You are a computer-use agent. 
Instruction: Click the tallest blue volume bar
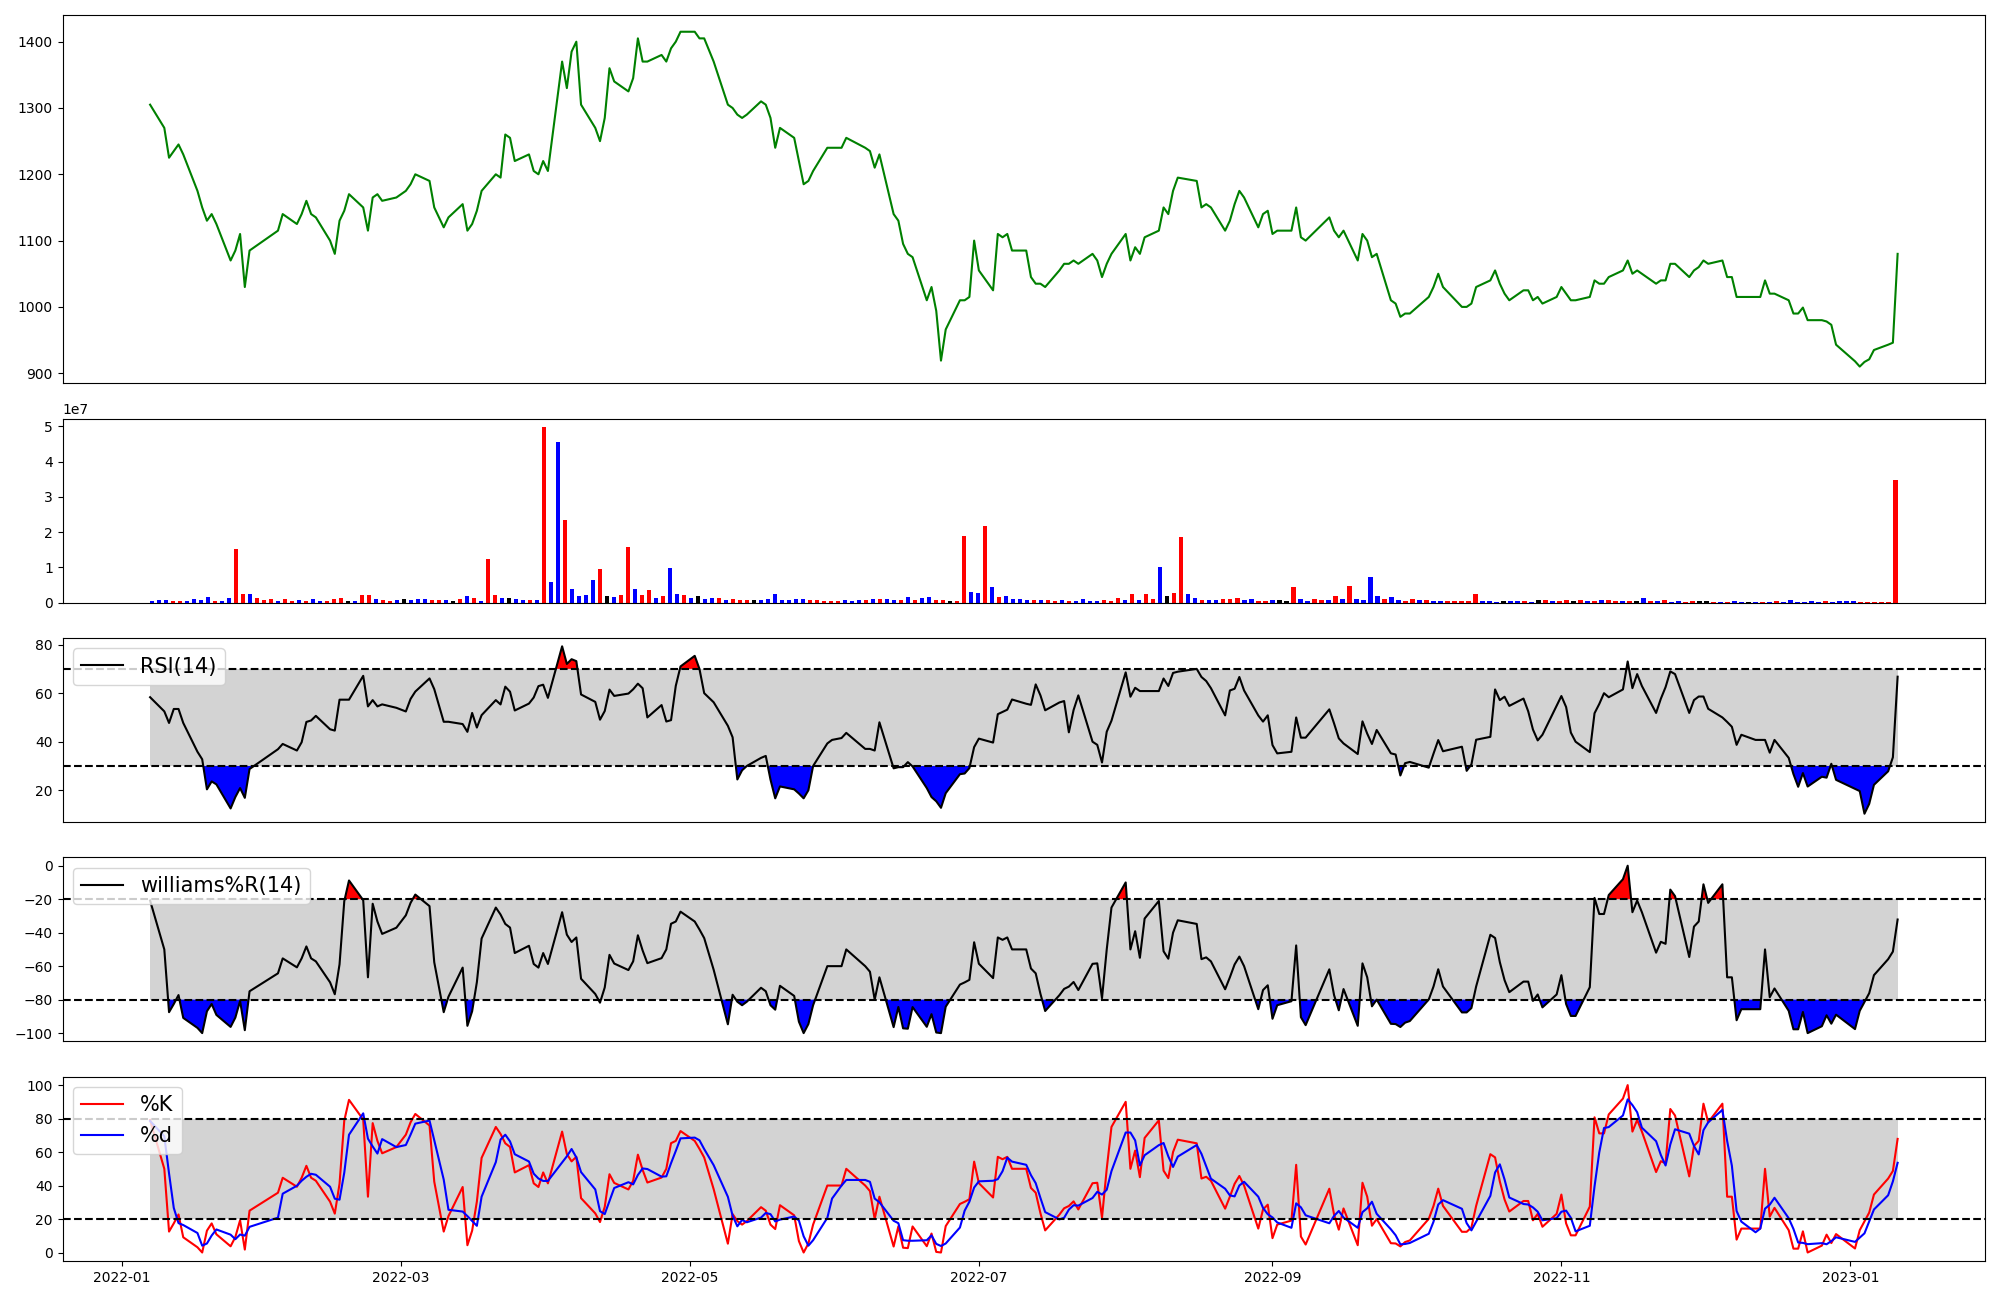click(x=558, y=522)
